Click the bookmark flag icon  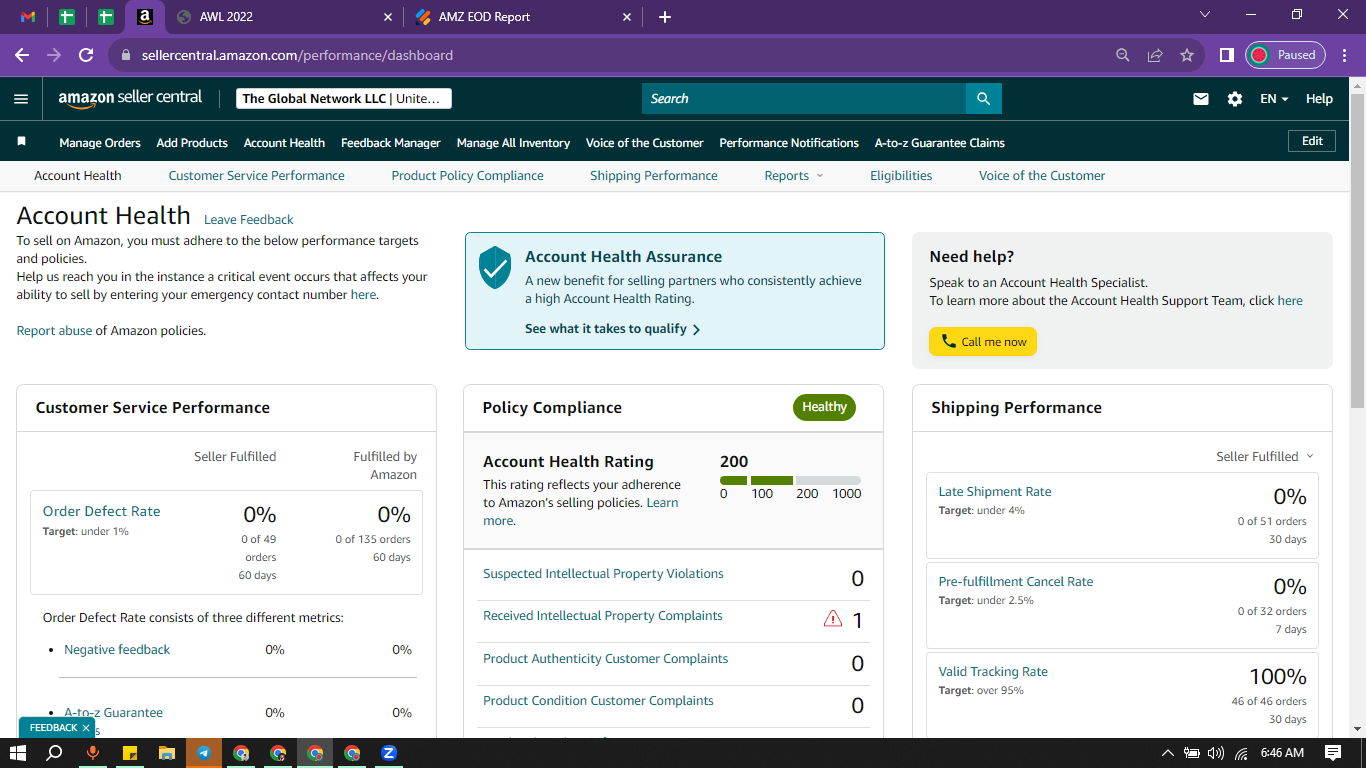(x=22, y=142)
